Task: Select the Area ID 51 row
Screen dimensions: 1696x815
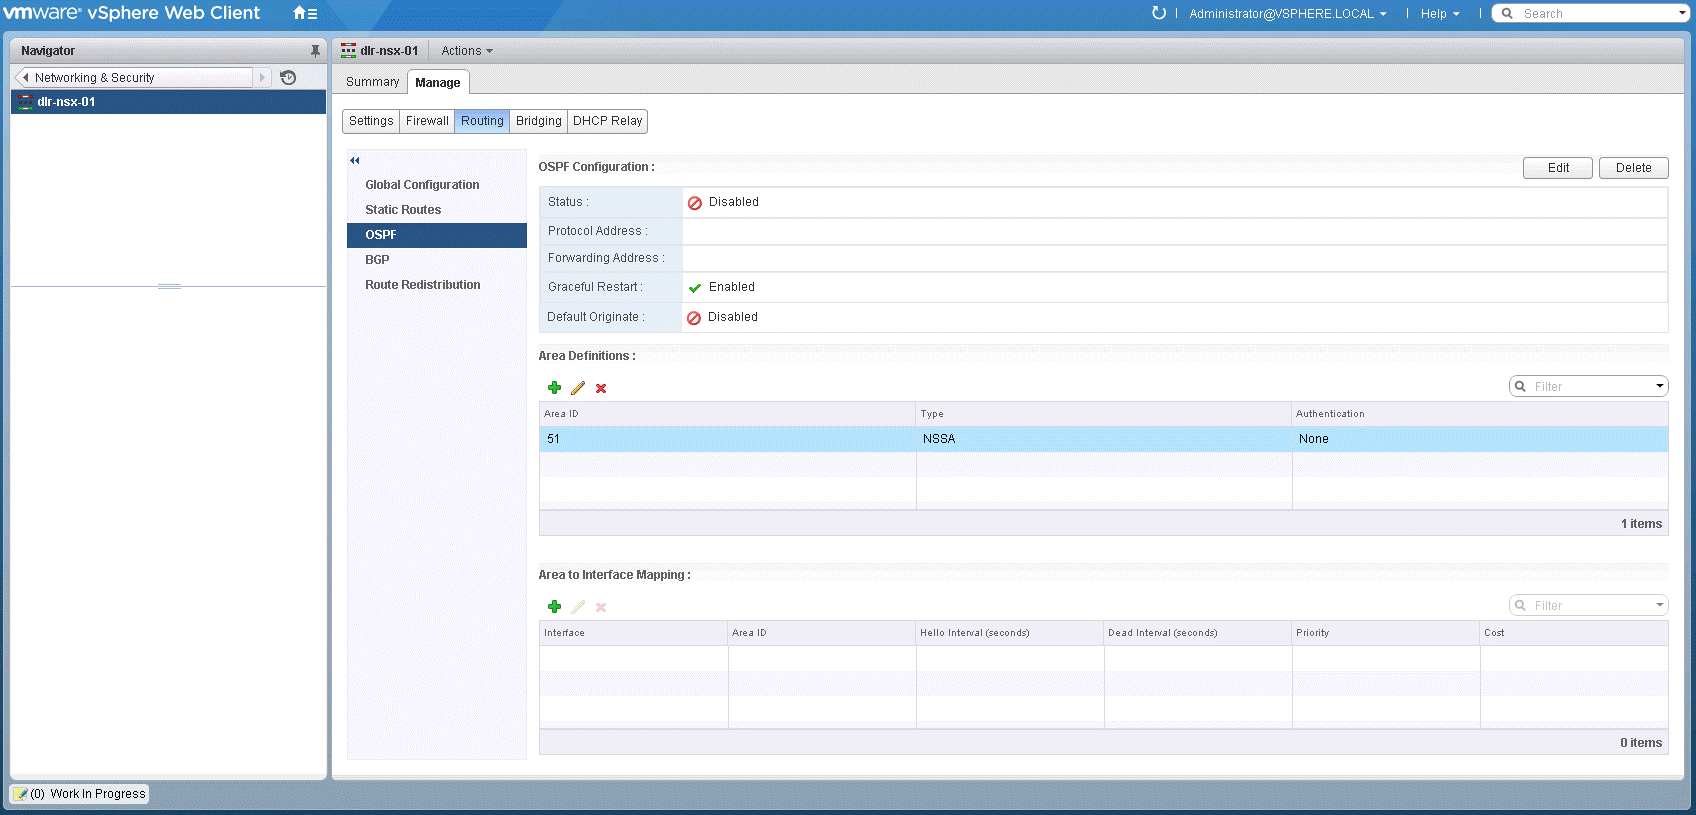Action: pyautogui.click(x=726, y=439)
